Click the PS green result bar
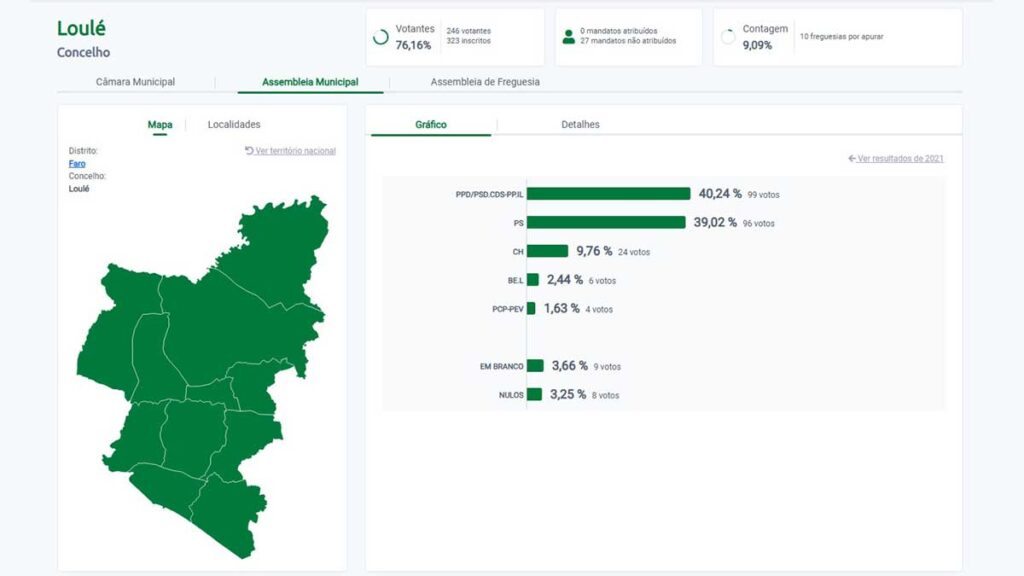 [606, 223]
